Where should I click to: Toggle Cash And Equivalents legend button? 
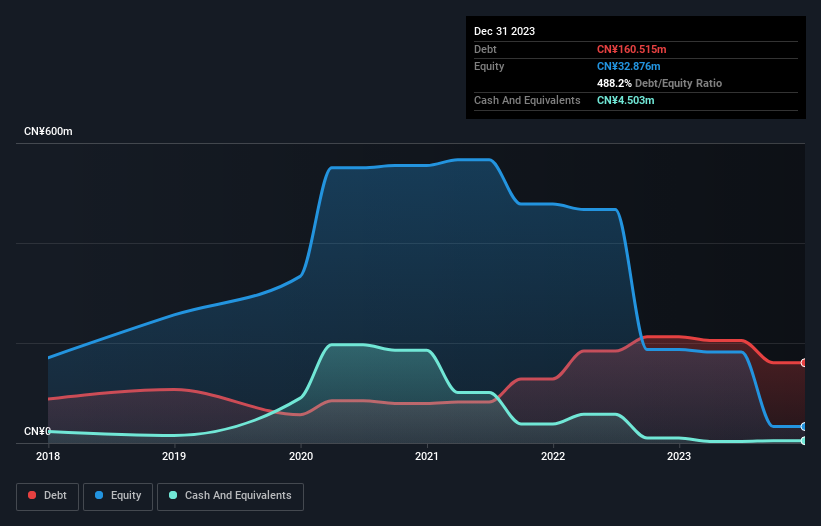tap(230, 496)
